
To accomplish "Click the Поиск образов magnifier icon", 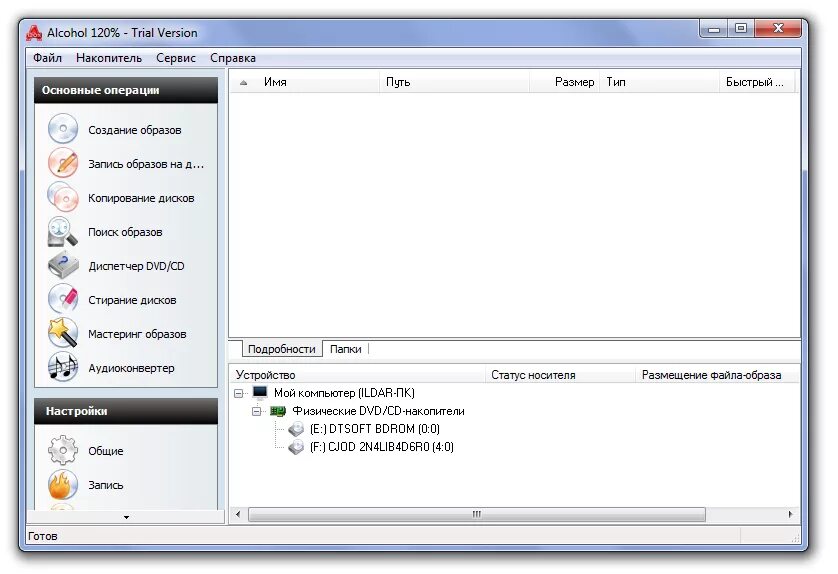I will click(x=63, y=231).
